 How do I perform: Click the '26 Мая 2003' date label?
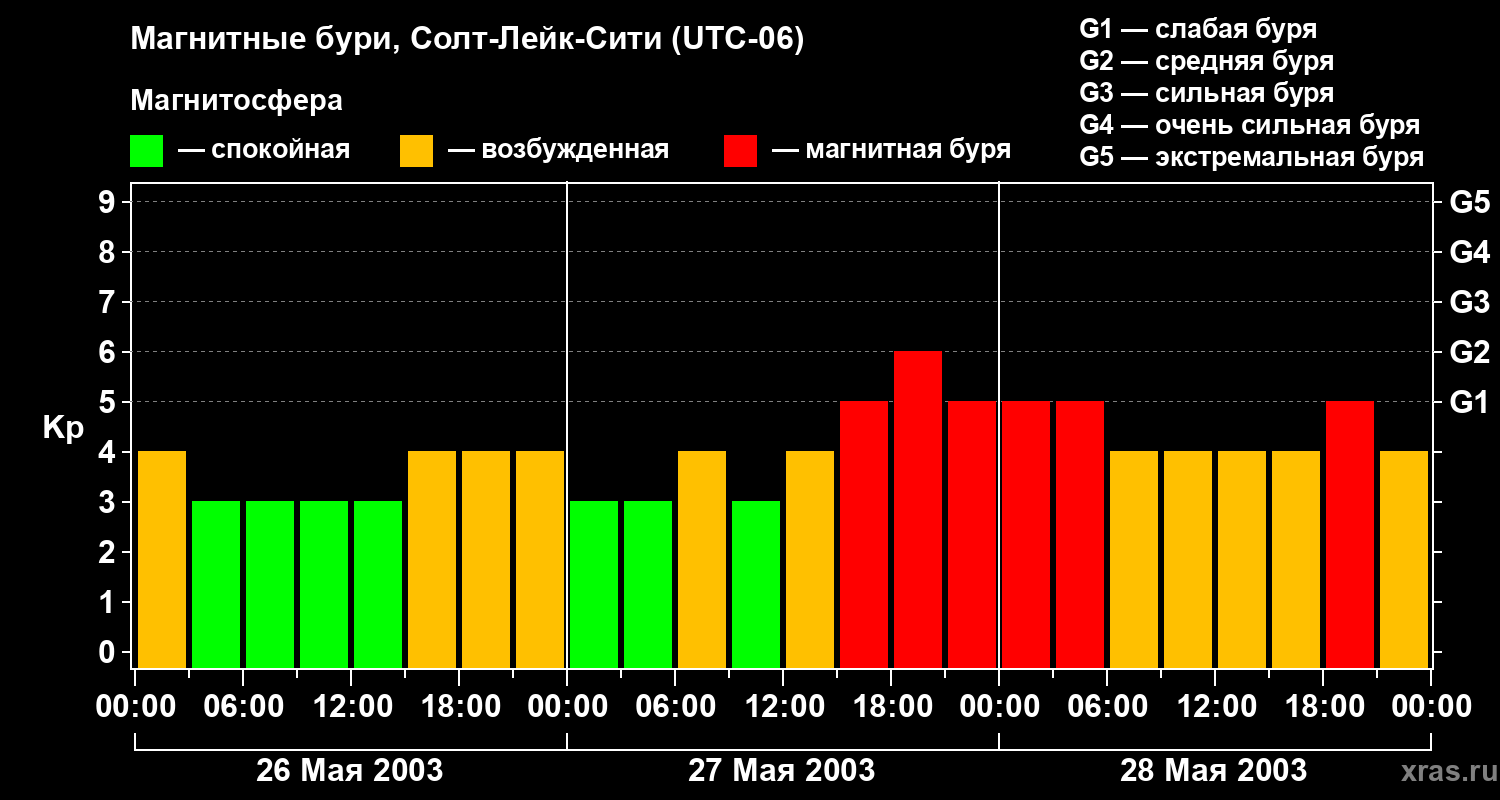click(349, 770)
